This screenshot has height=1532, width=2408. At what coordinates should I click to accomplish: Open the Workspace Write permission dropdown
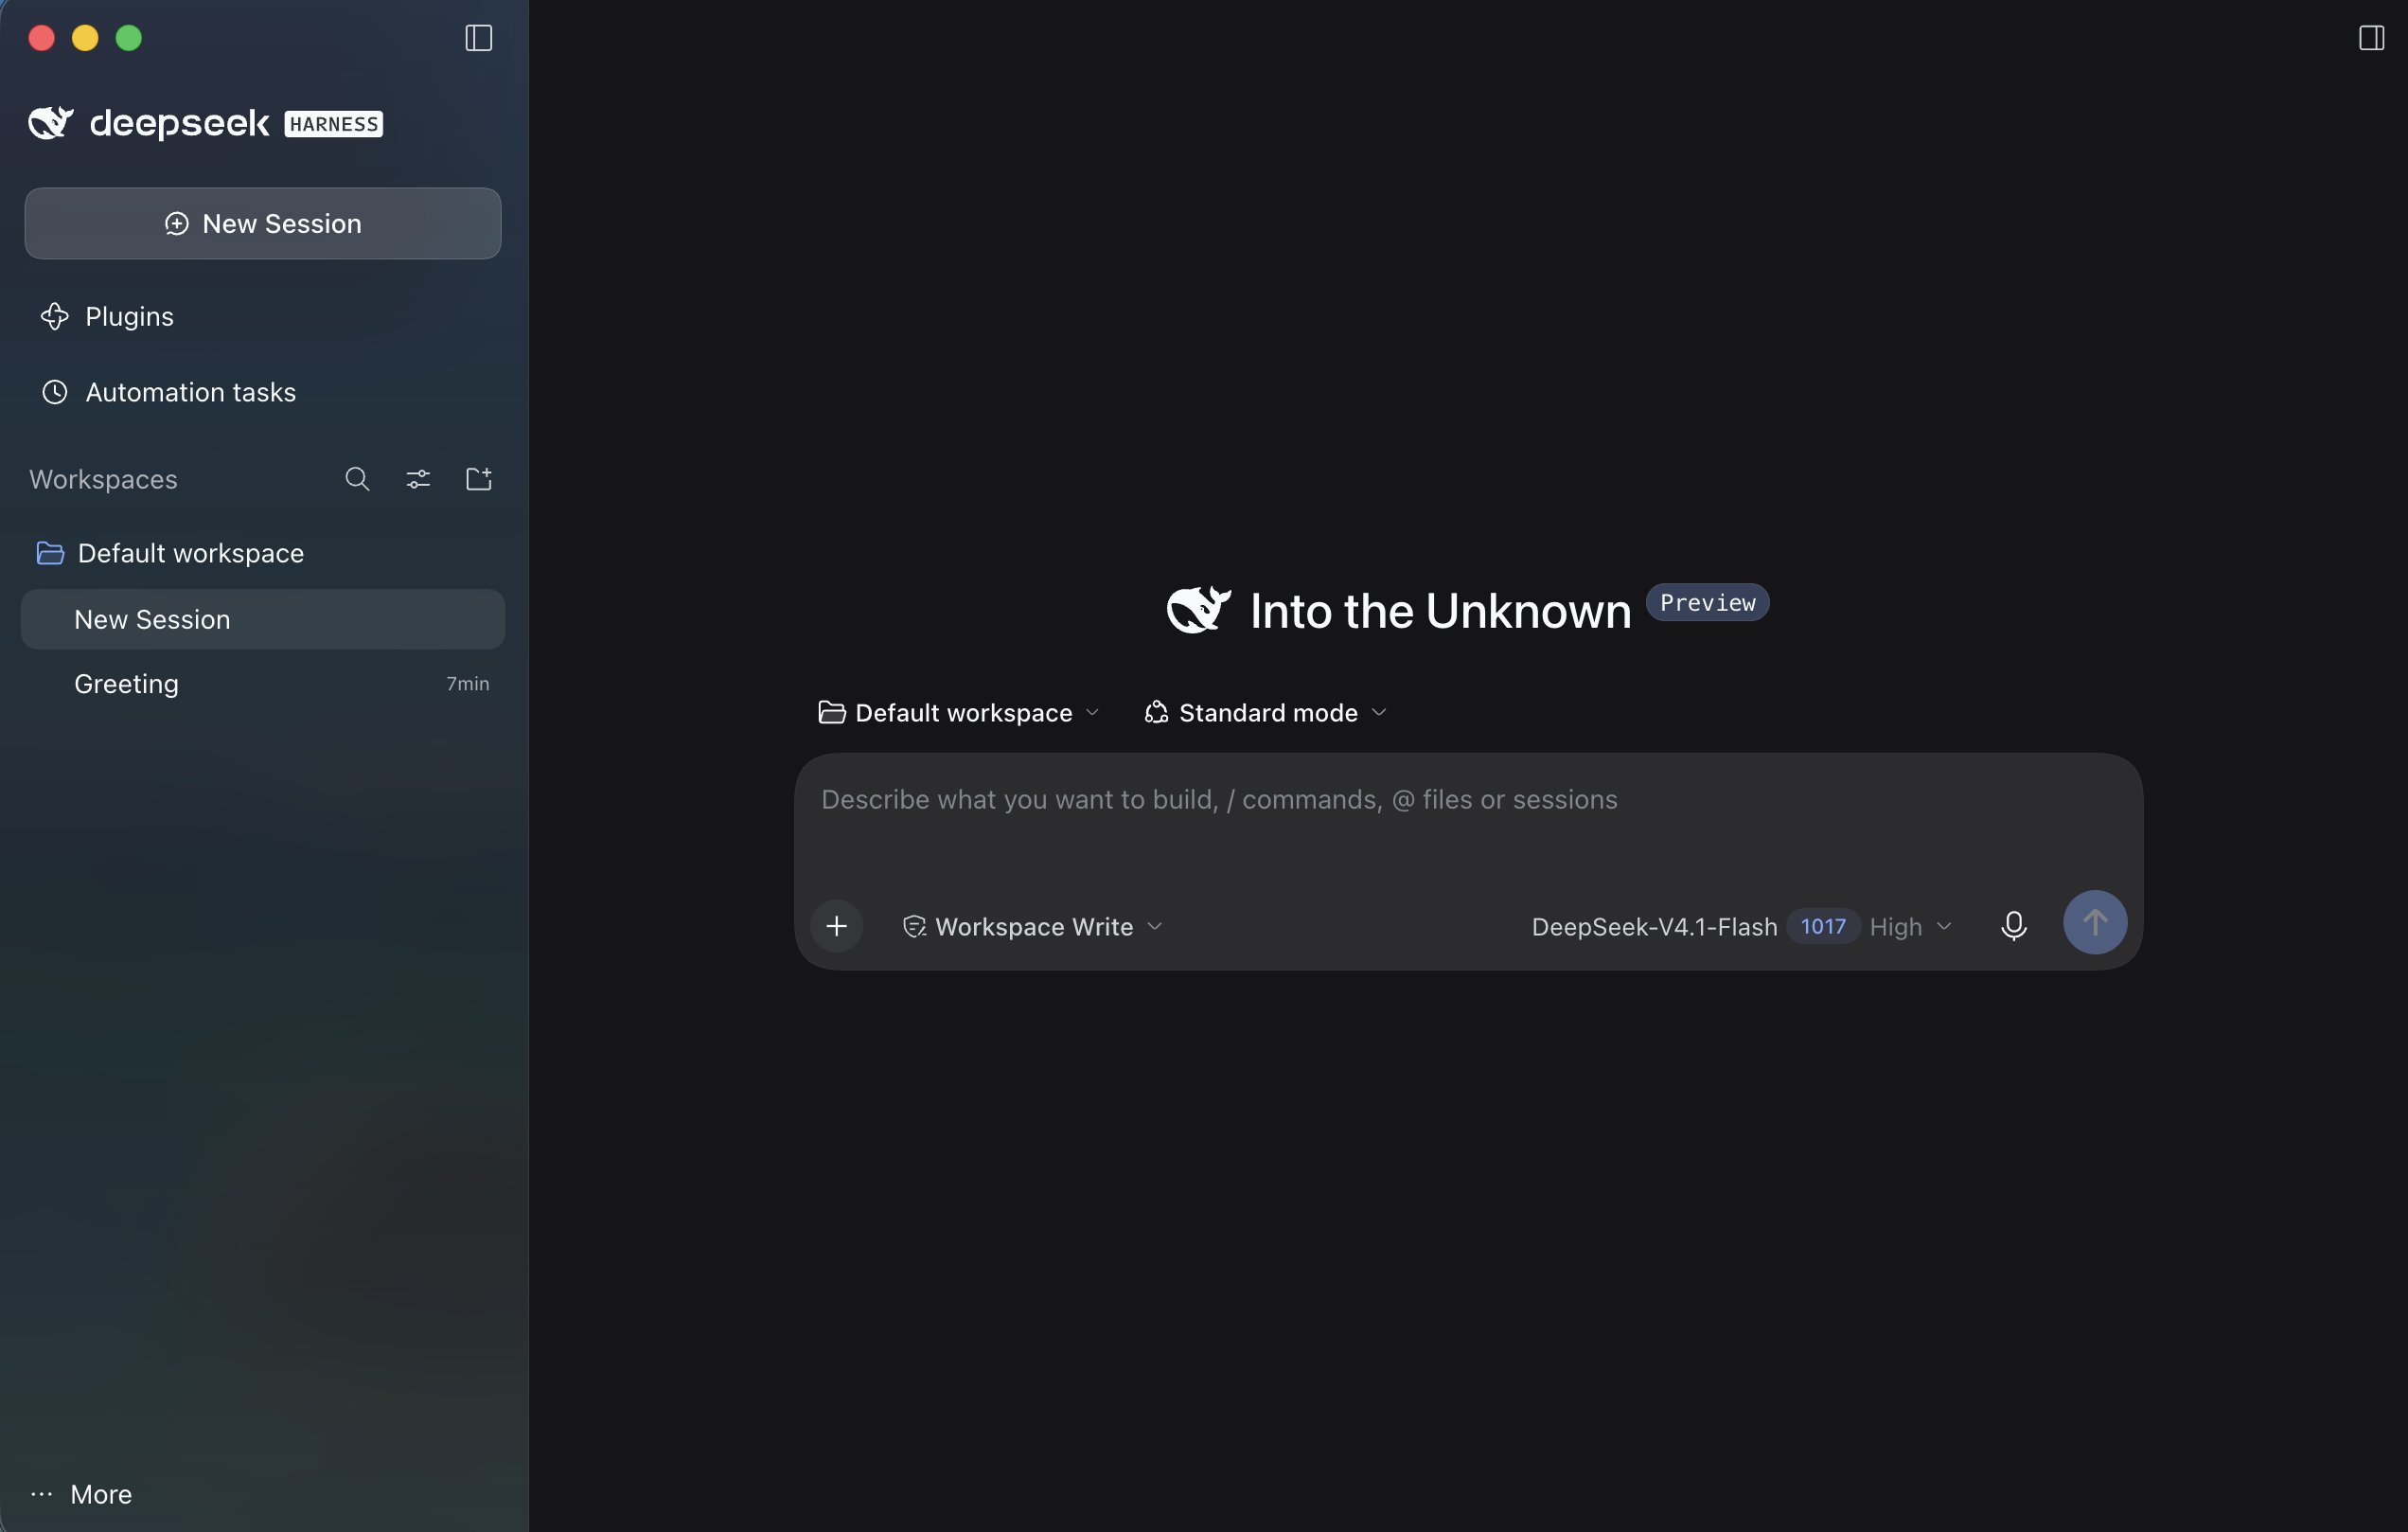[x=1033, y=927]
